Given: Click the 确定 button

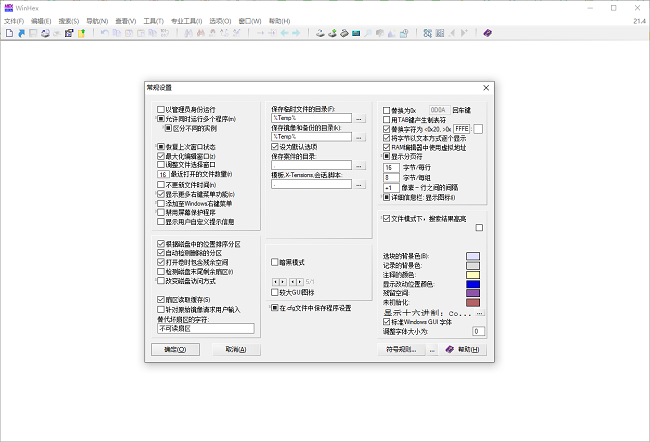Looking at the screenshot, I should (x=174, y=349).
